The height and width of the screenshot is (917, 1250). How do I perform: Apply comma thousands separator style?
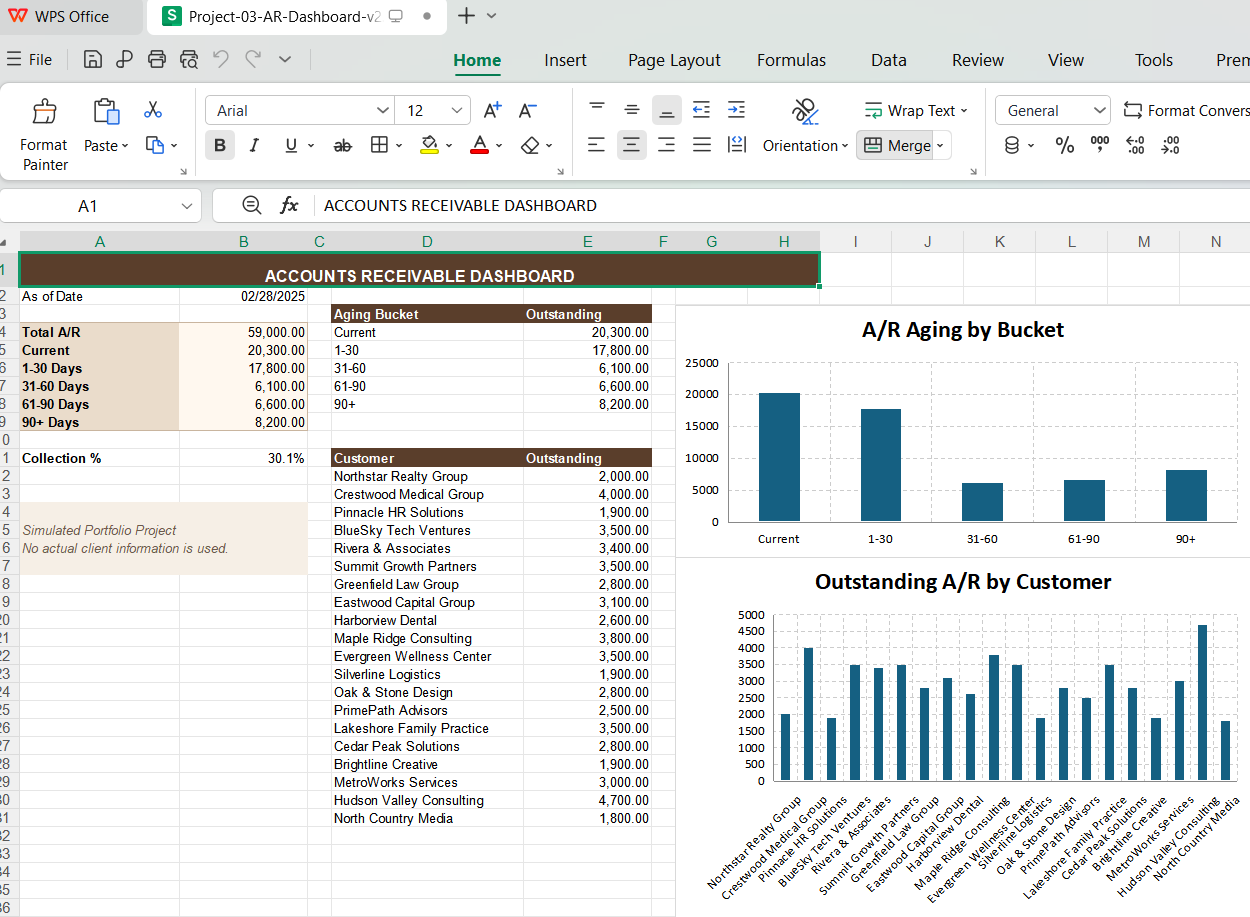1100,145
